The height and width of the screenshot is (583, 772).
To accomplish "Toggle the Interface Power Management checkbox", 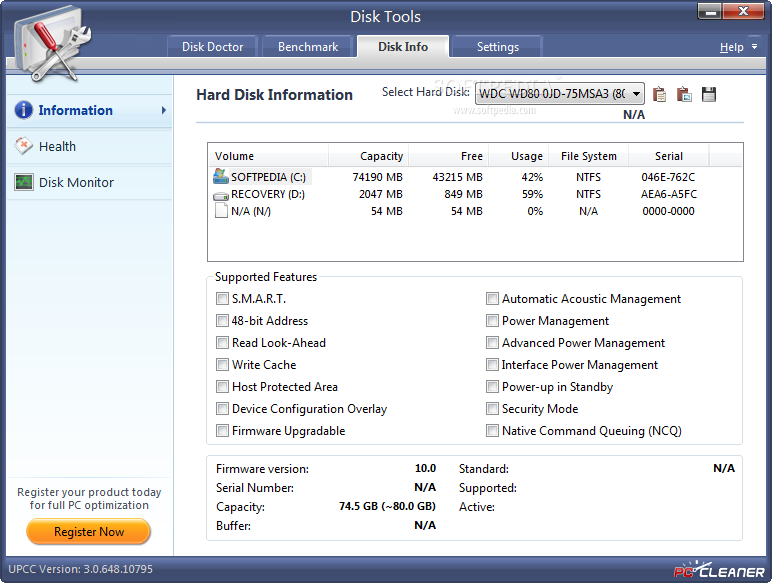I will coord(492,364).
